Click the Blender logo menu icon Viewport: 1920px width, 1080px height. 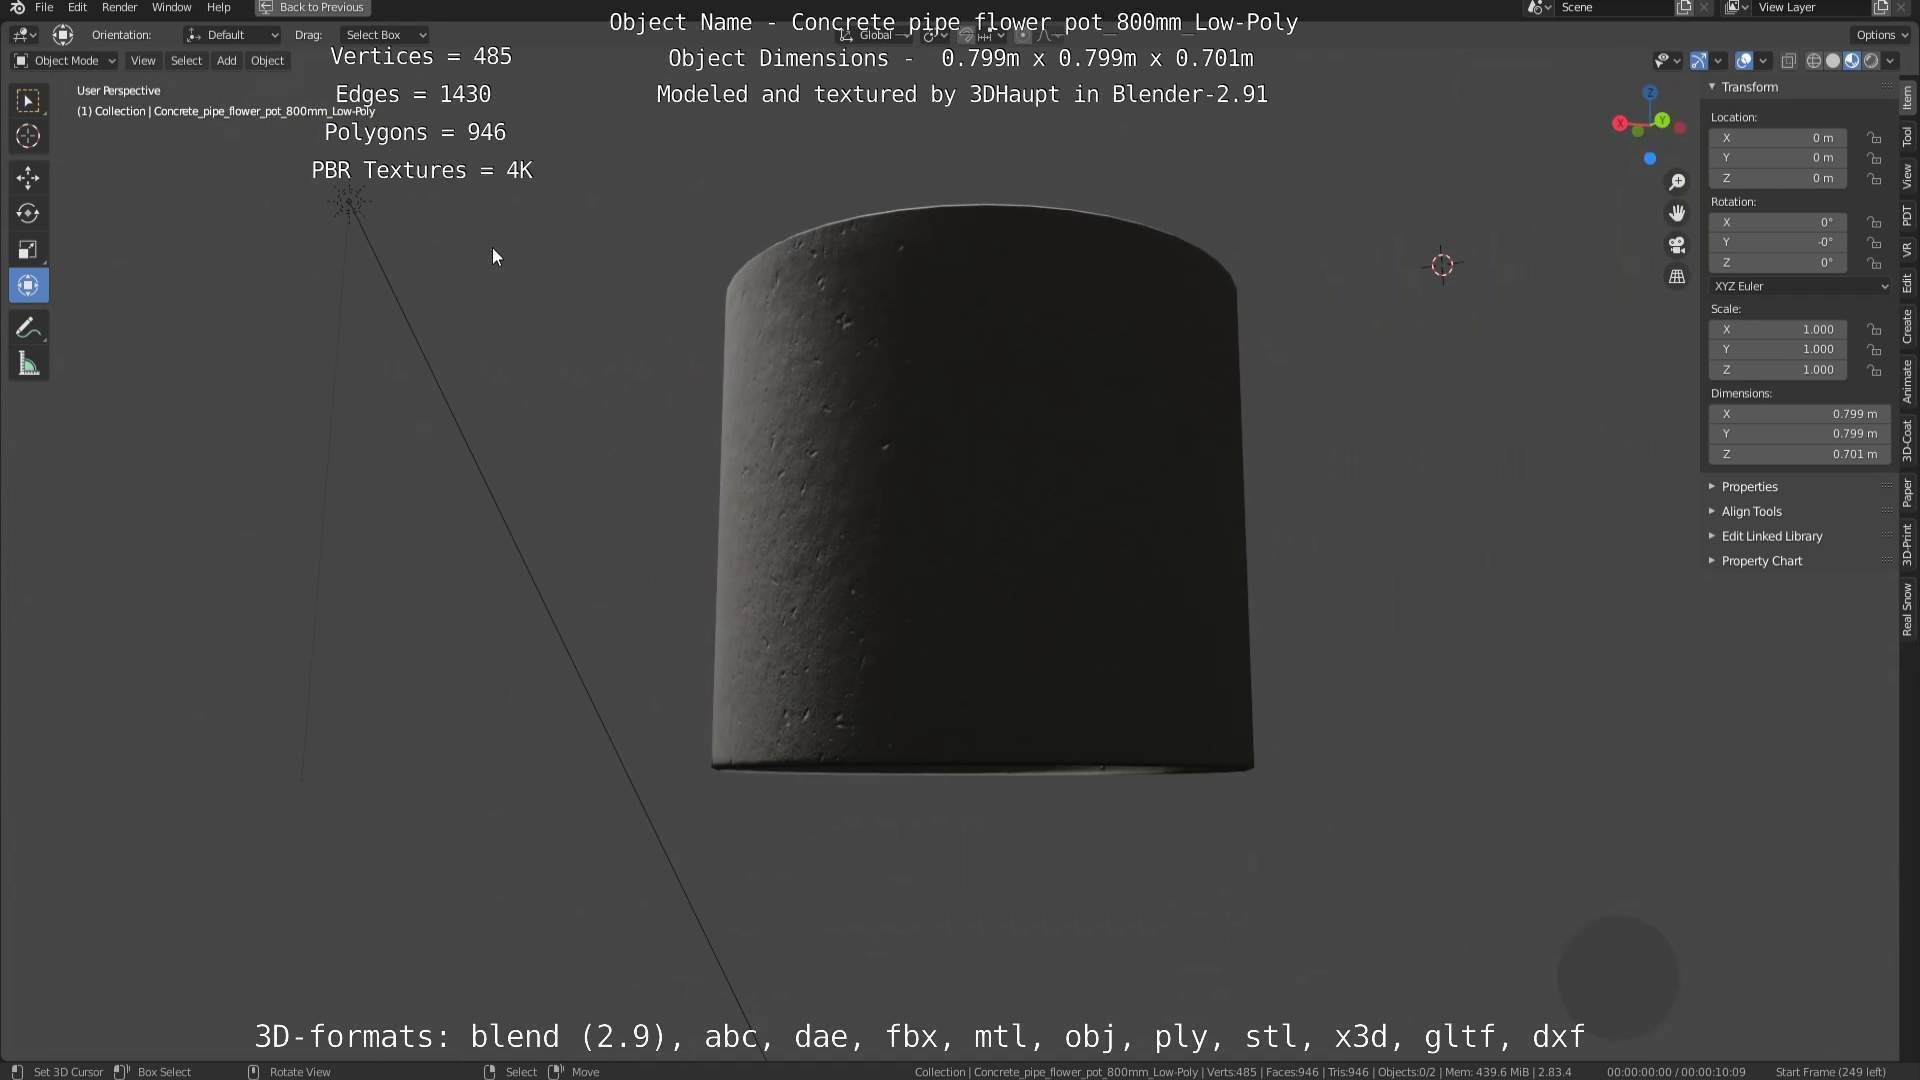point(17,7)
